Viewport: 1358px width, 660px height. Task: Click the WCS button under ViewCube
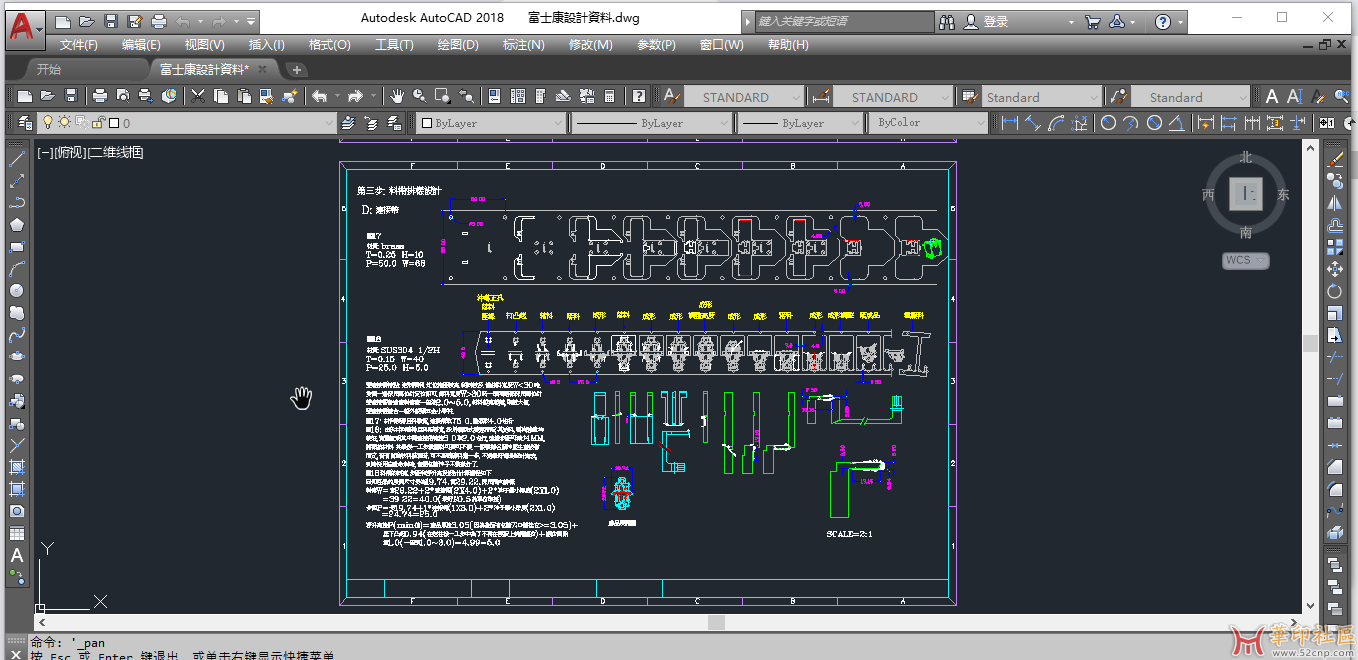tap(1245, 260)
